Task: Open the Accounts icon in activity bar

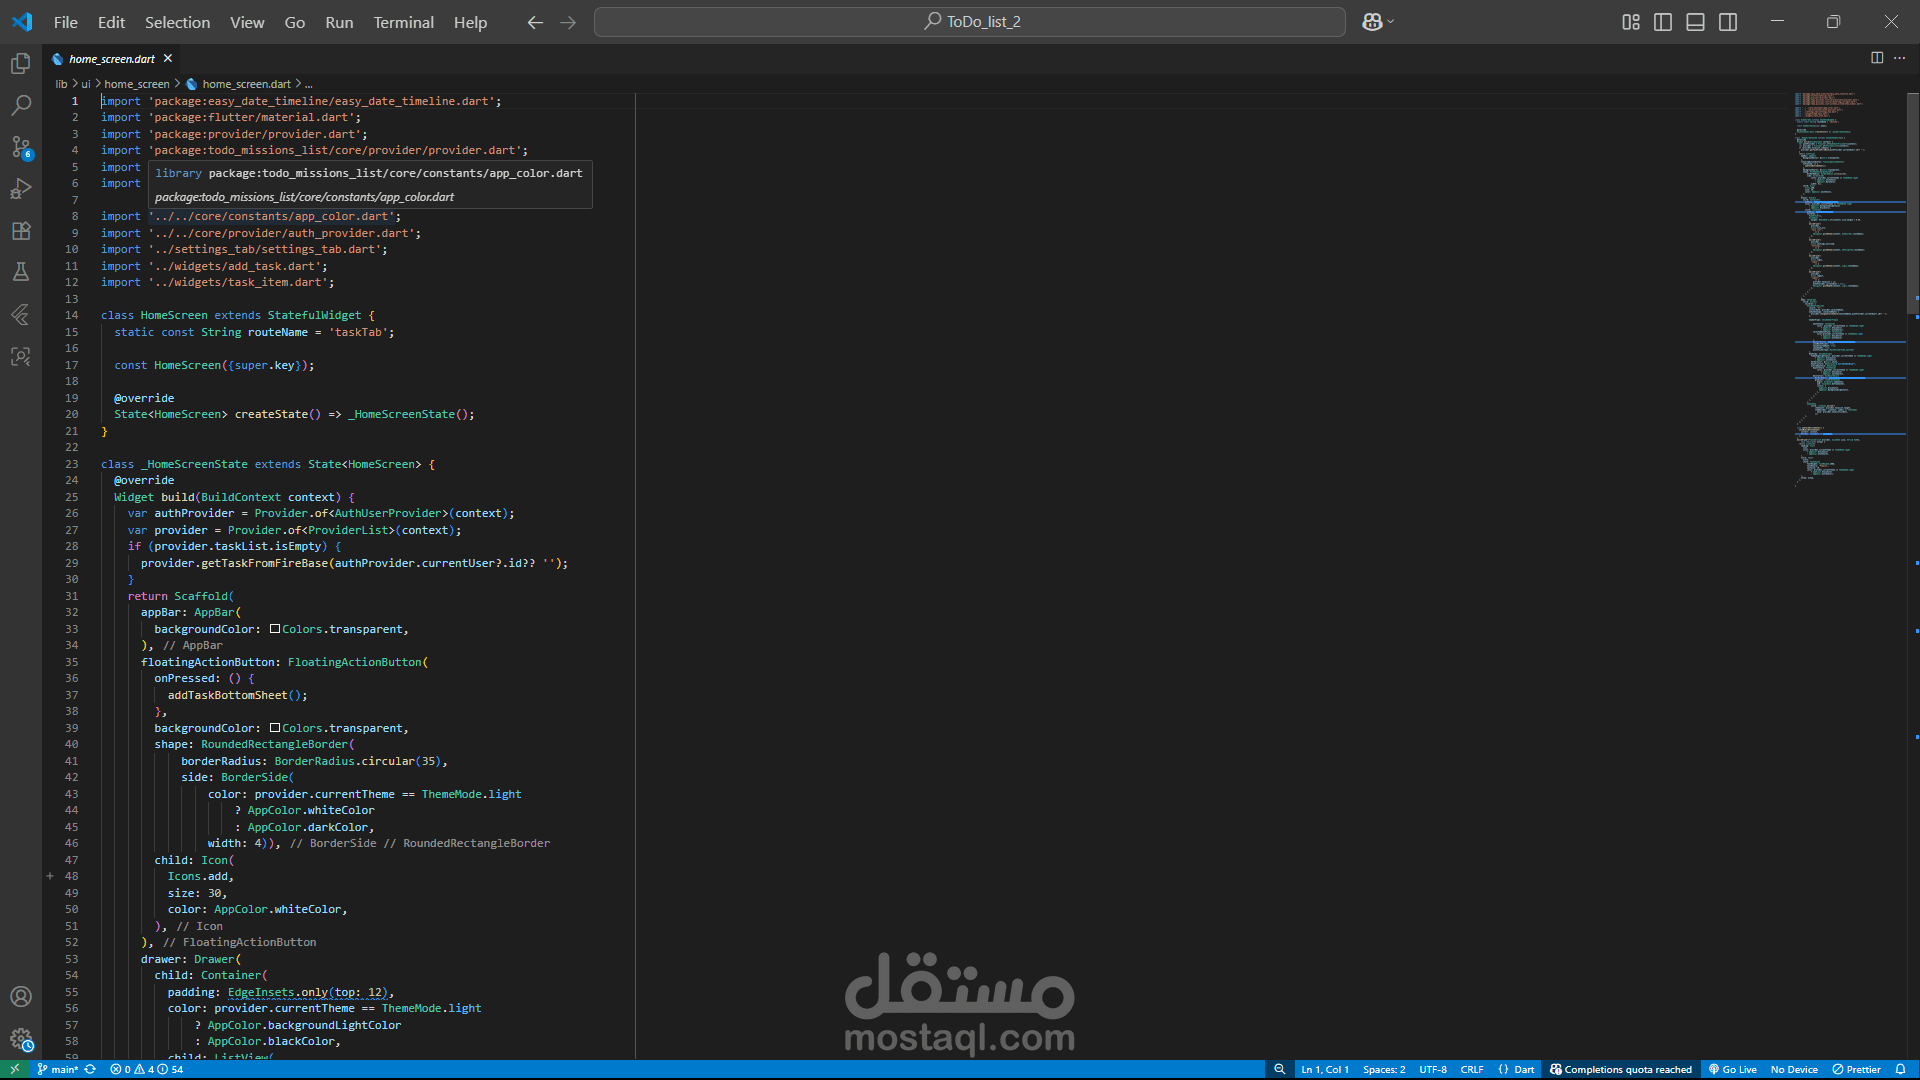Action: [x=20, y=996]
